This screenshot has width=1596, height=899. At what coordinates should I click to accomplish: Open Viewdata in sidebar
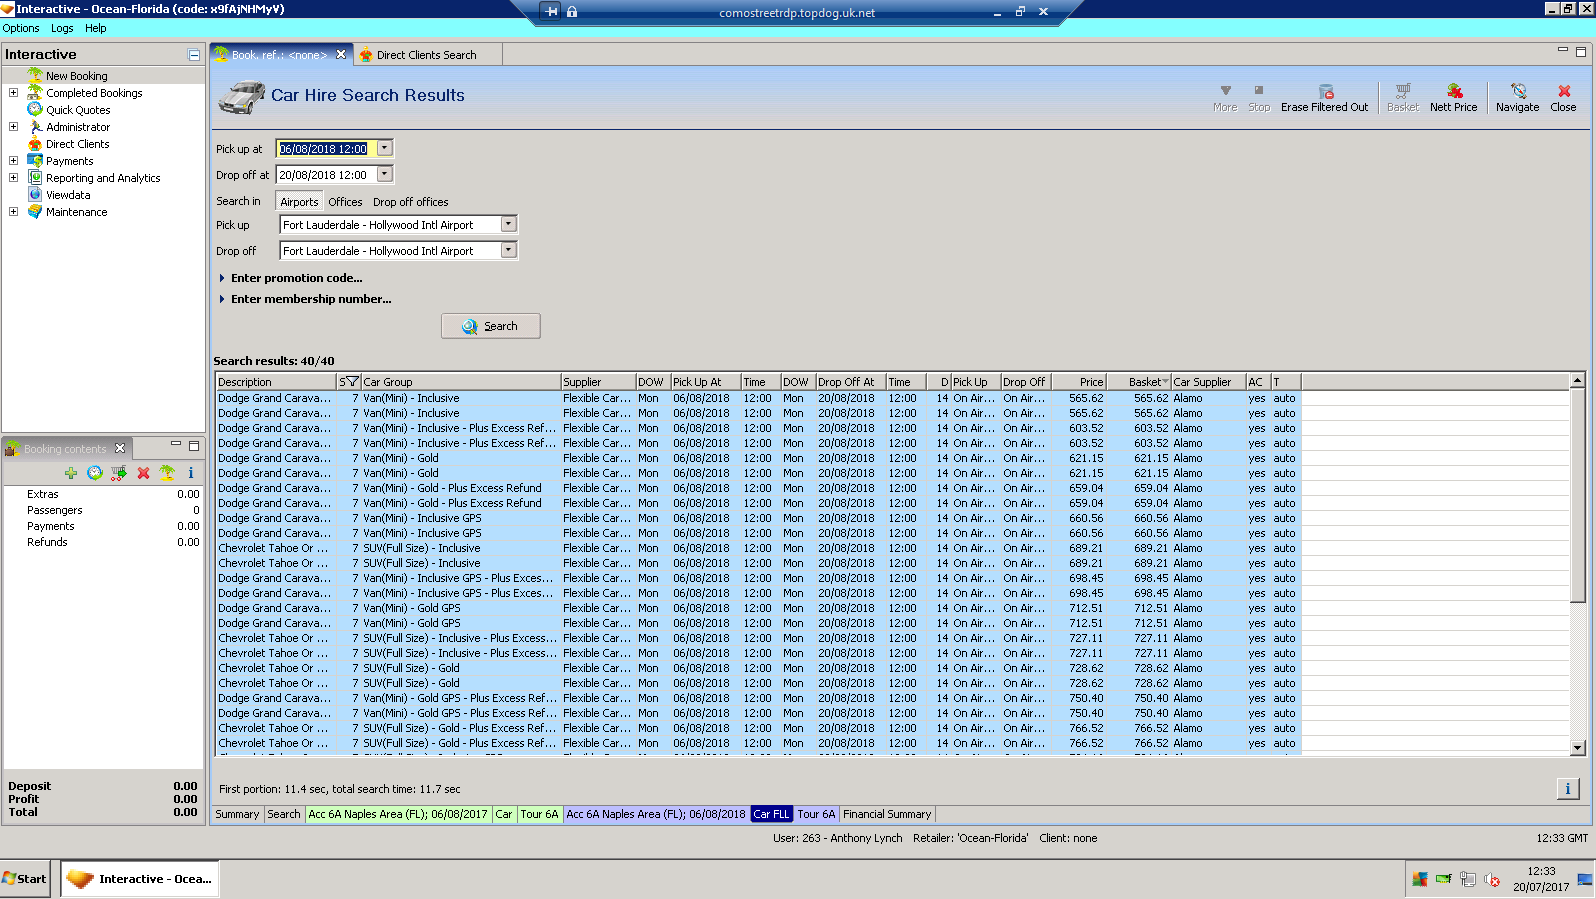coord(68,194)
